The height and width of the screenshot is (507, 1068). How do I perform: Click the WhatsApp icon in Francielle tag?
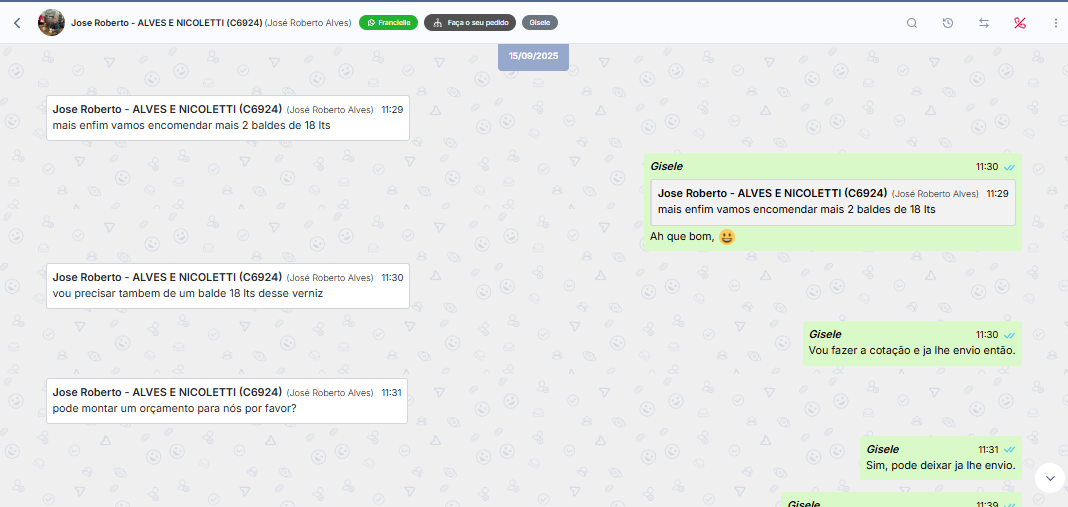[371, 23]
